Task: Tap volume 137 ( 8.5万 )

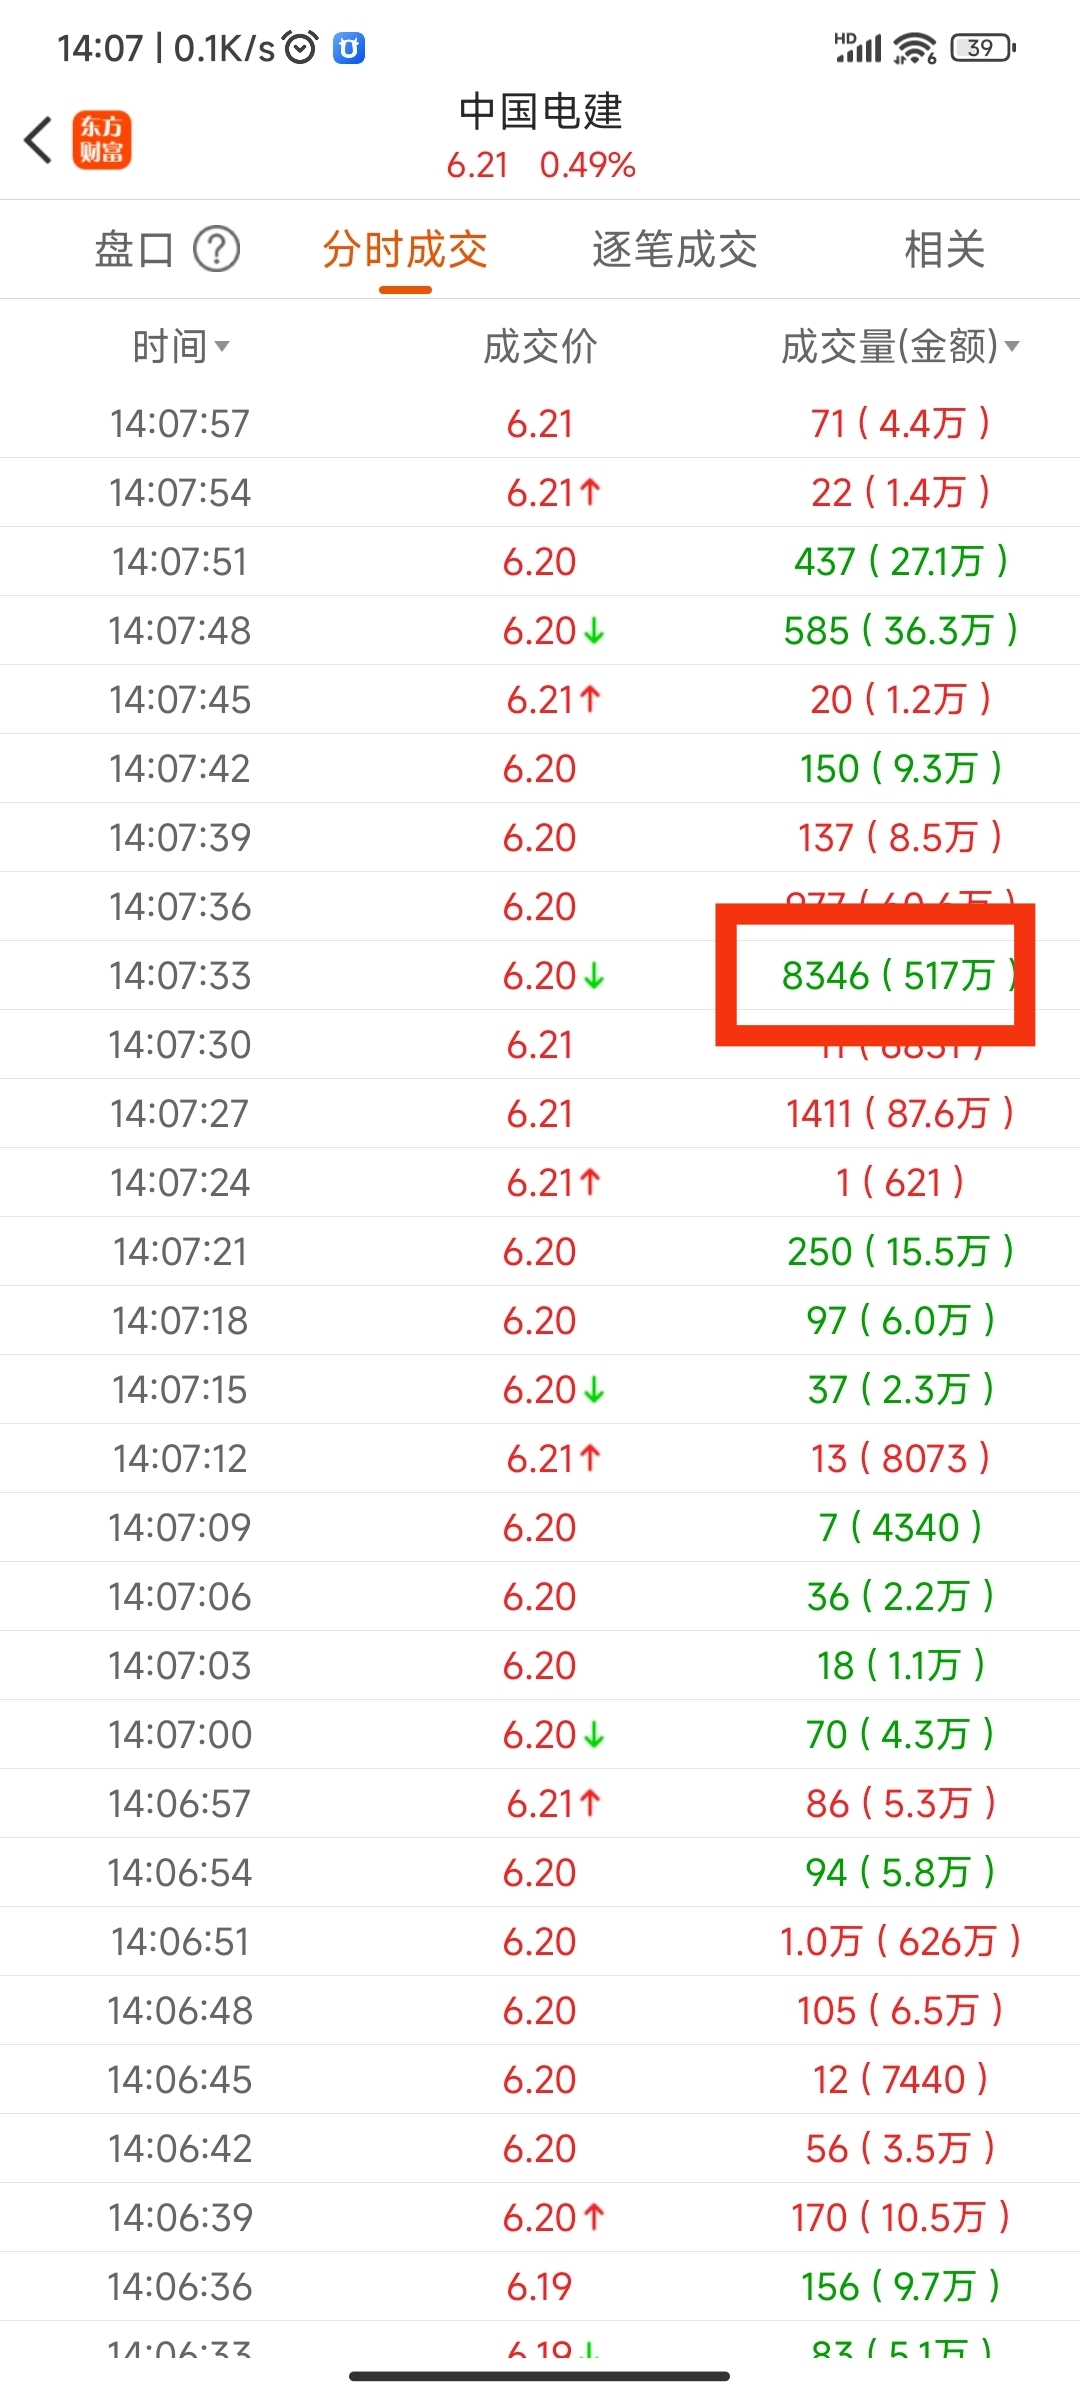Action: 900,838
